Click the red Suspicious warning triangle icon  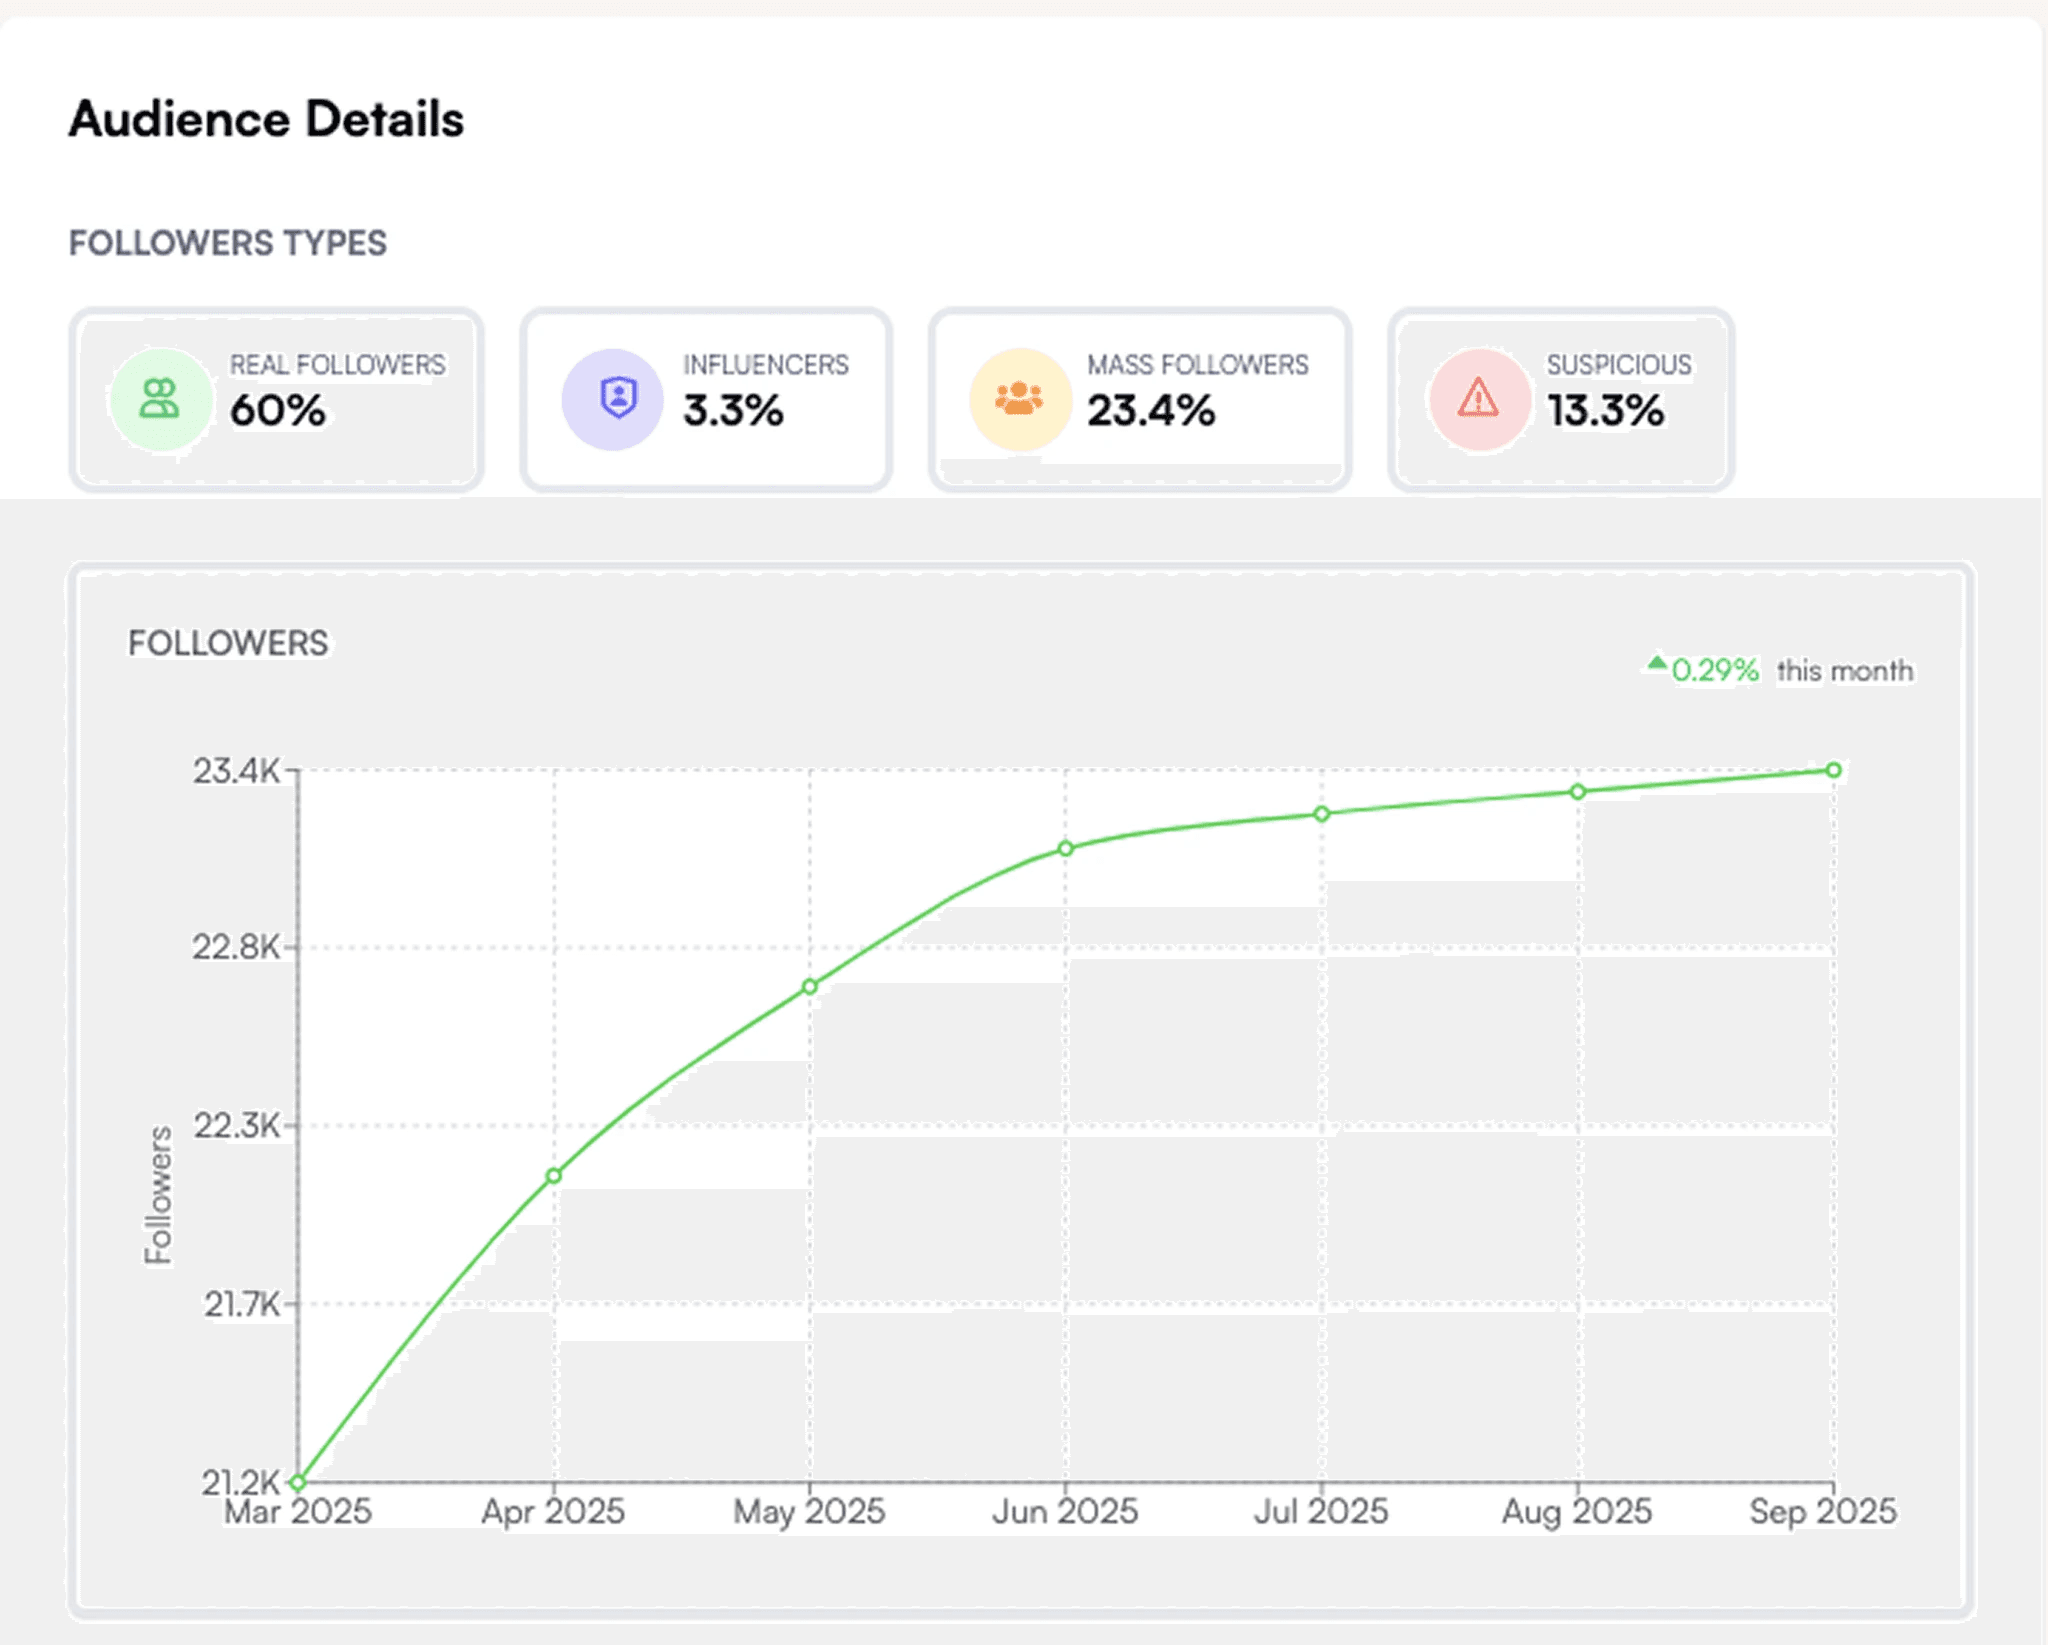(x=1478, y=399)
